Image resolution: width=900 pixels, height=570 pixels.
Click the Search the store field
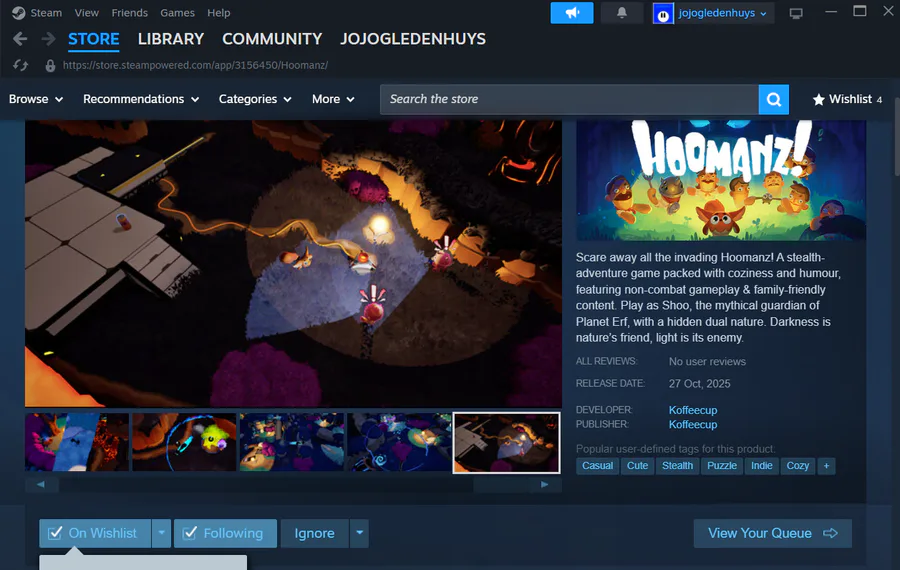569,99
